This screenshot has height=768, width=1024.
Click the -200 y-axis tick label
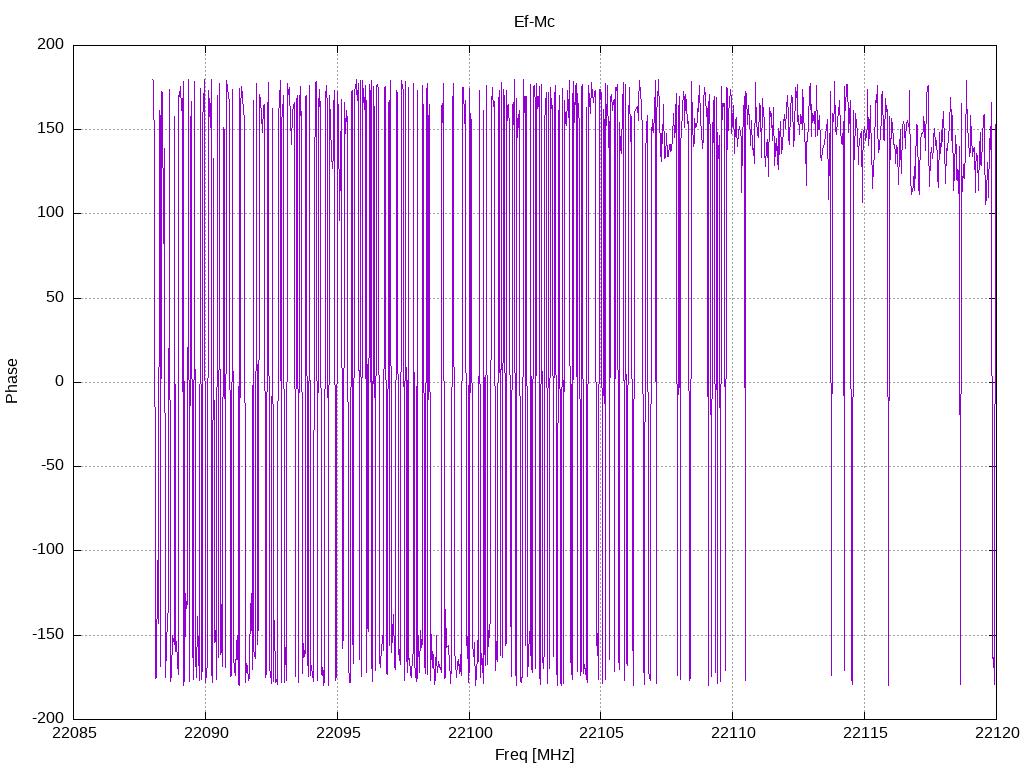pos(48,718)
